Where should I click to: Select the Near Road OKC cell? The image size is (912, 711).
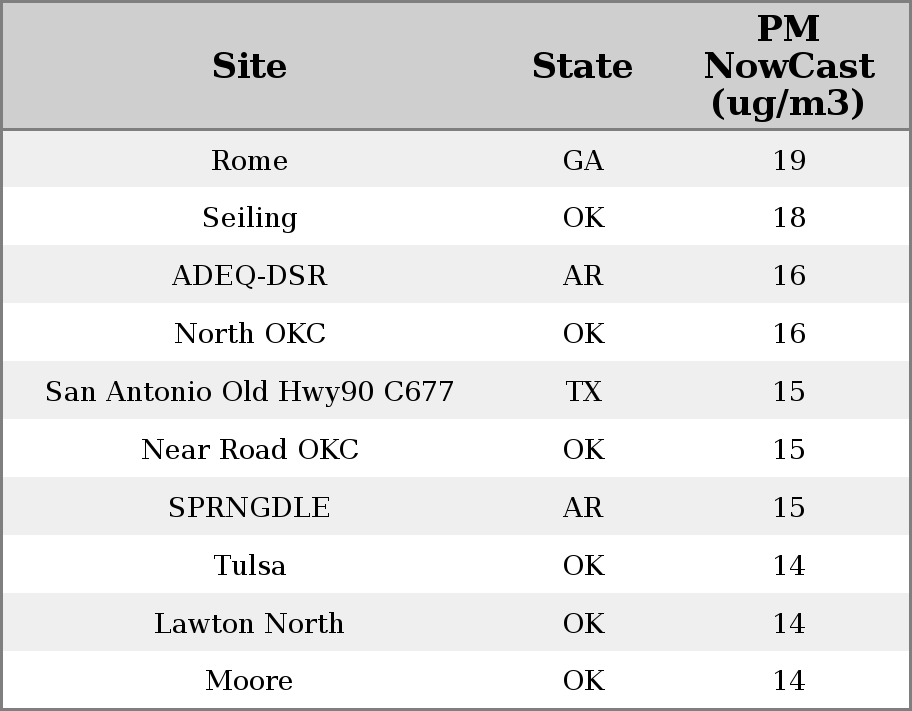(x=249, y=449)
